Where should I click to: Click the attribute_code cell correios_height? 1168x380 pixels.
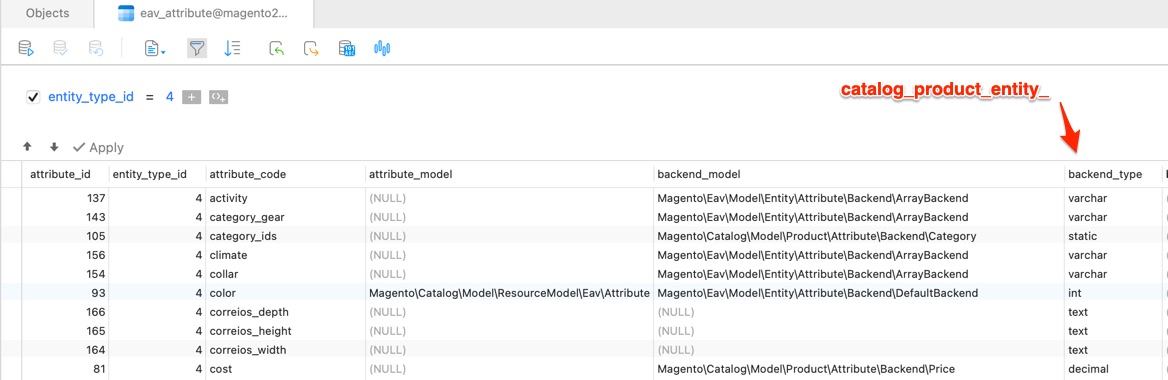tap(285, 331)
